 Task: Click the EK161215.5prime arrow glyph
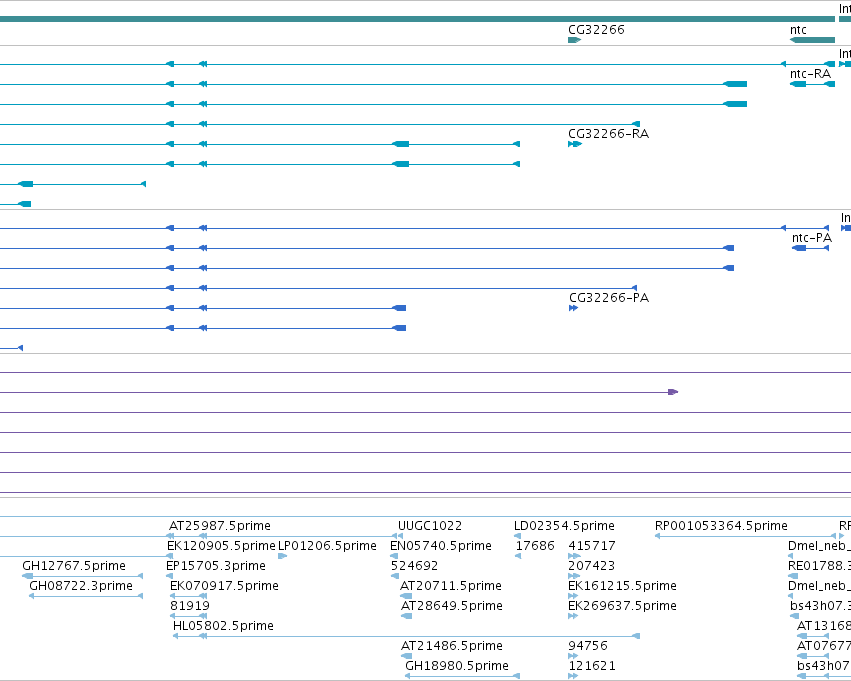coord(573,596)
